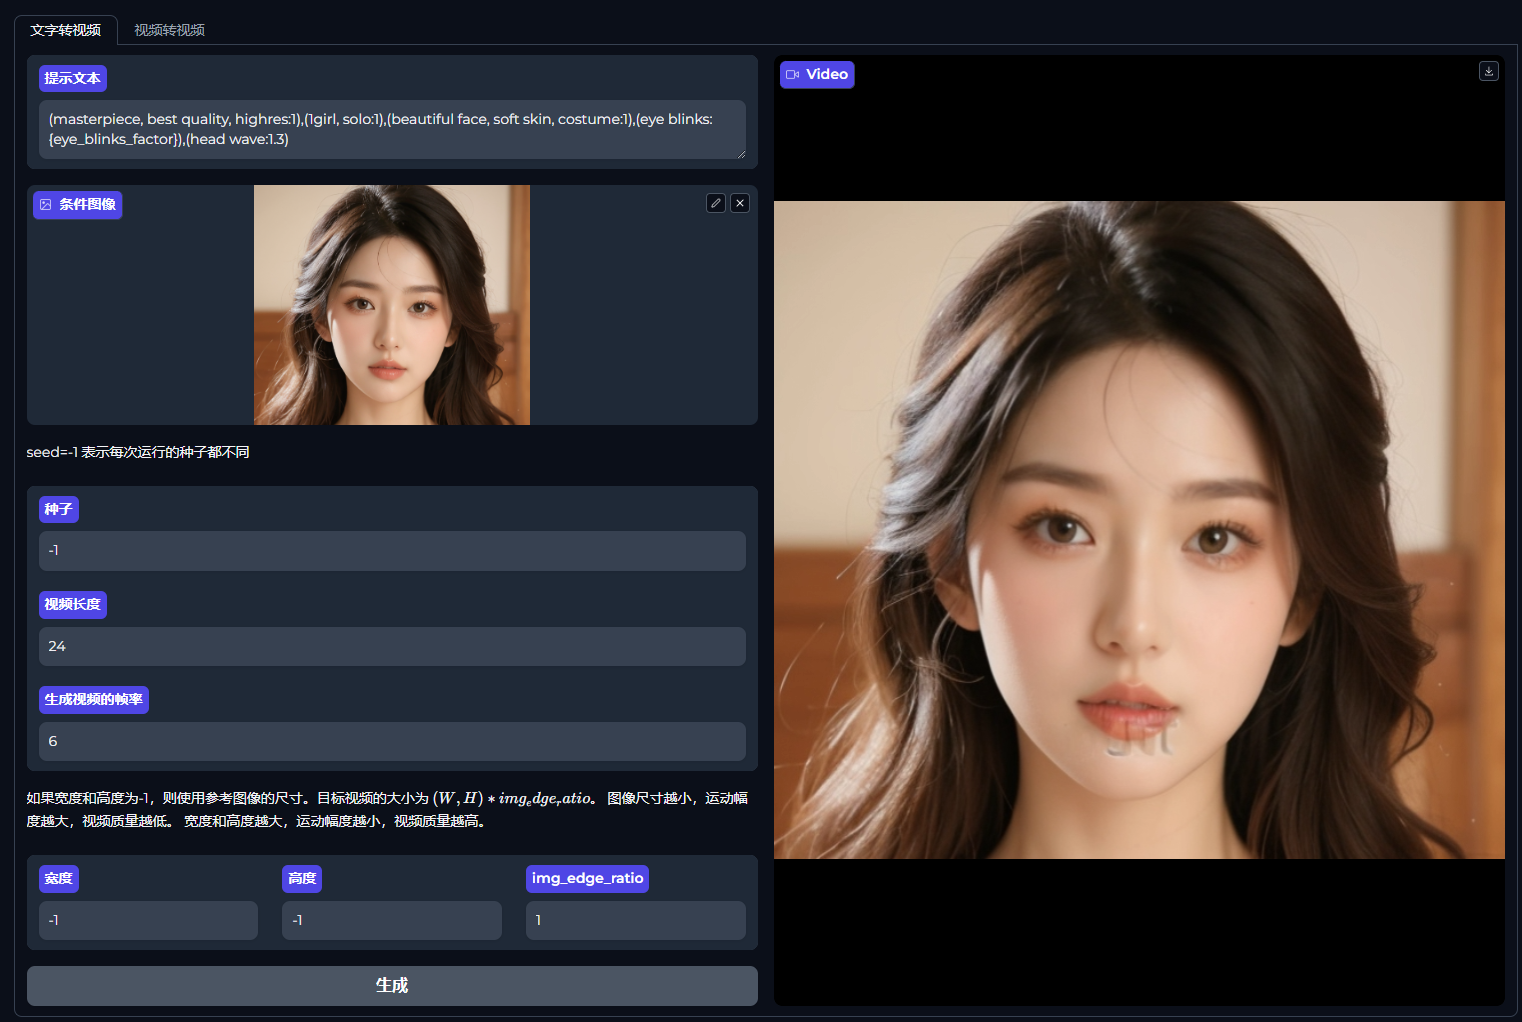The height and width of the screenshot is (1022, 1522).
Task: Click the 高度 input field
Action: (x=391, y=920)
